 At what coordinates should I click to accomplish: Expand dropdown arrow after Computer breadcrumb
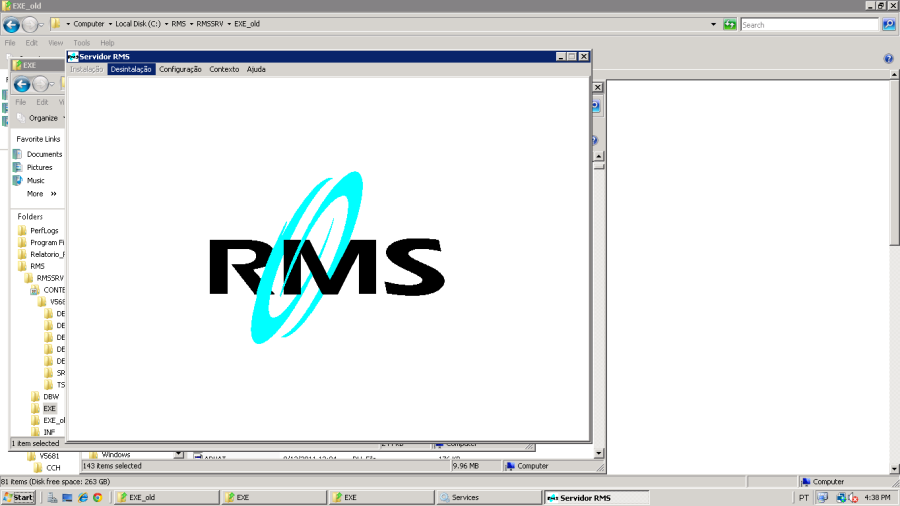tap(110, 24)
